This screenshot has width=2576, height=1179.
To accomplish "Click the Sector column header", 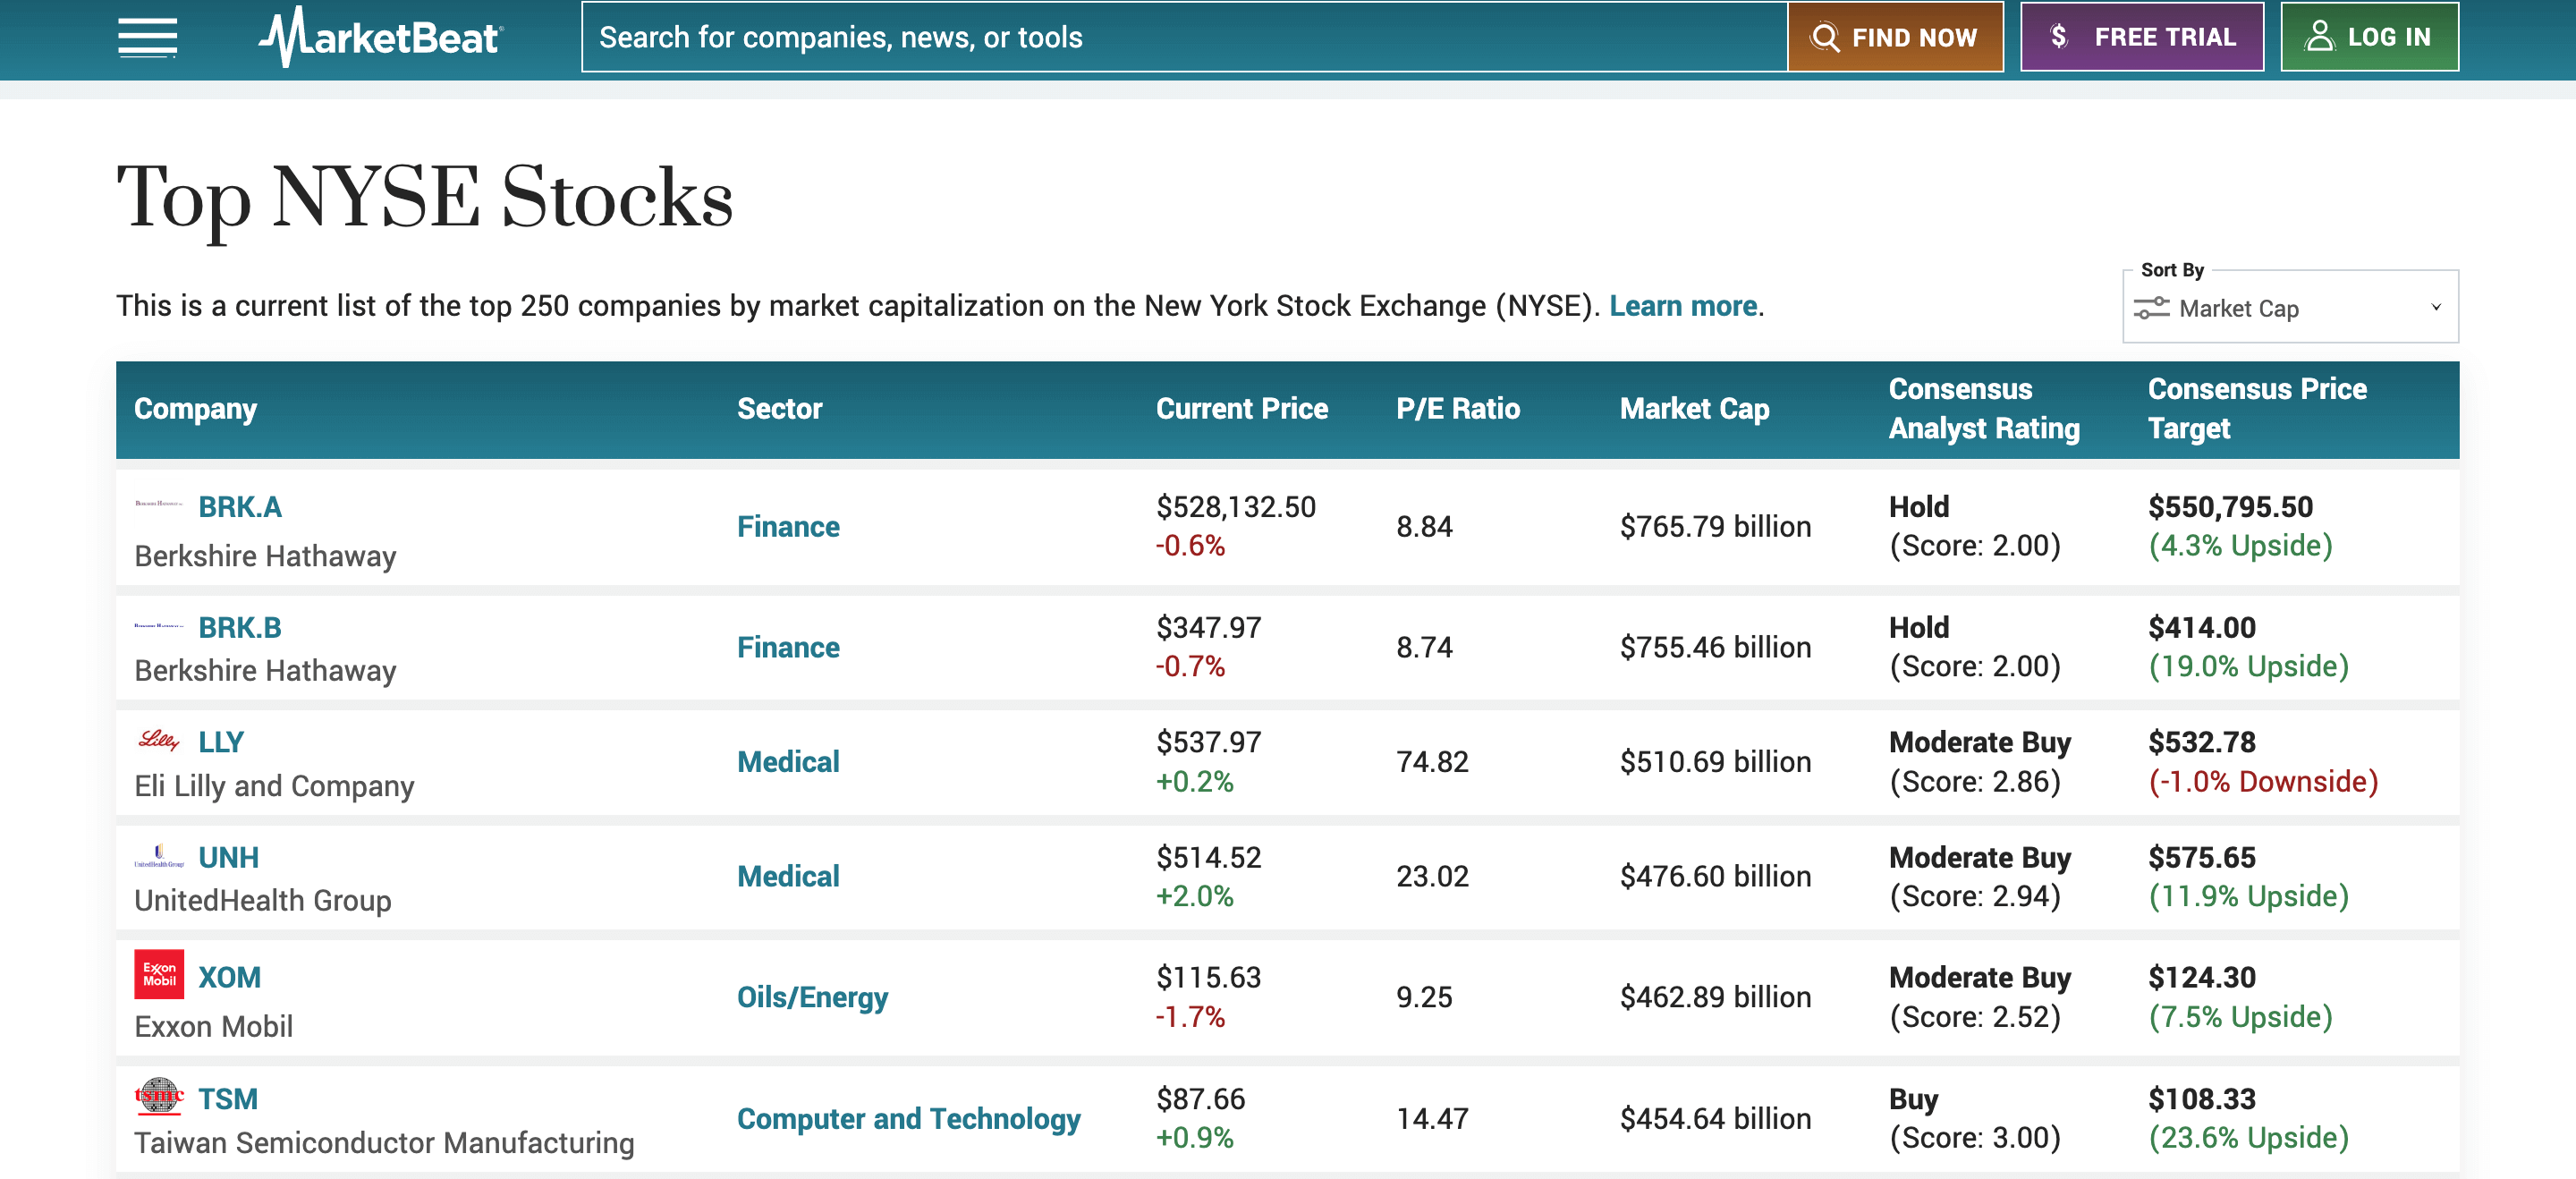I will point(780,409).
